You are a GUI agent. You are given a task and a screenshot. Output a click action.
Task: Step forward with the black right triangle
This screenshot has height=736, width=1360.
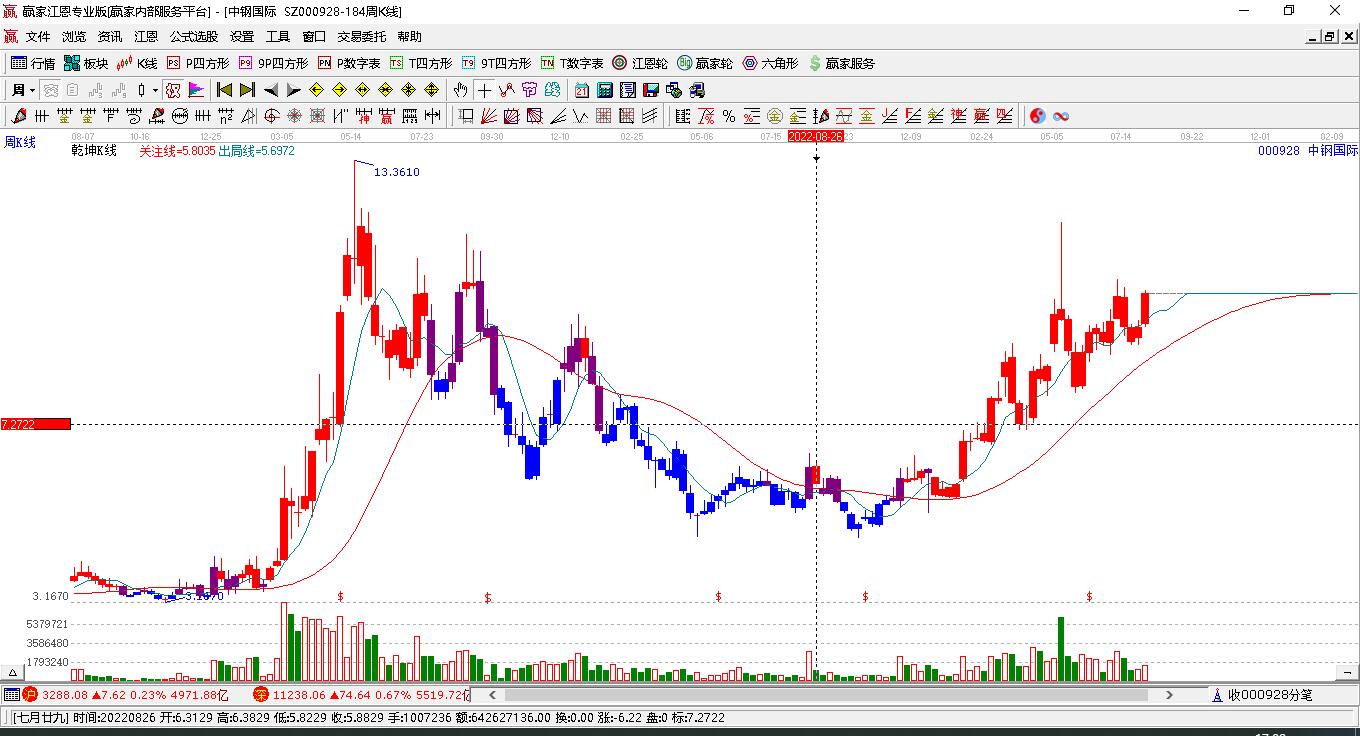click(293, 90)
